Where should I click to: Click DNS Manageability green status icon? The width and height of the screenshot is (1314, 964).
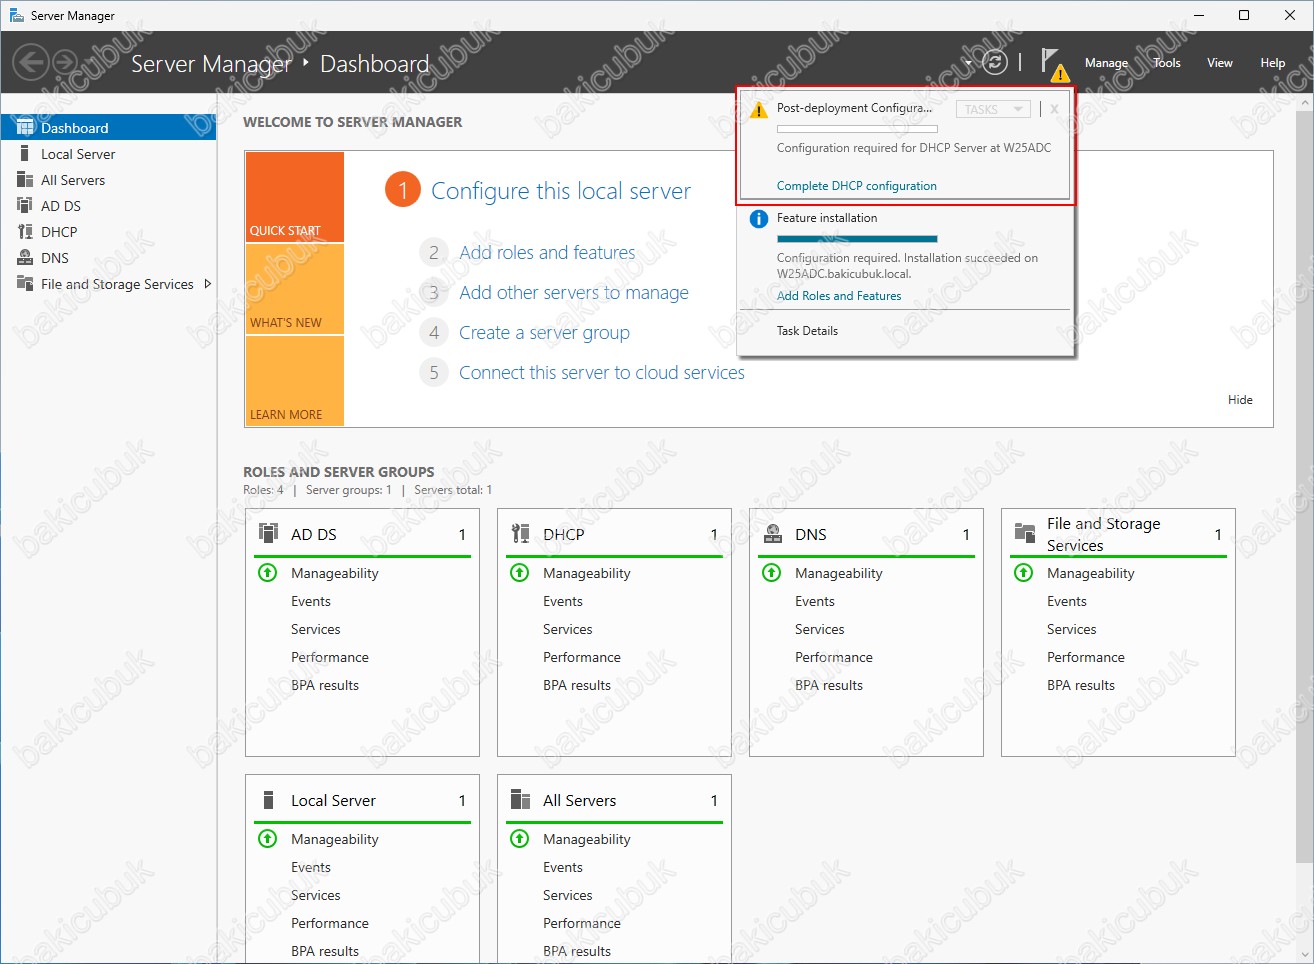(x=772, y=573)
